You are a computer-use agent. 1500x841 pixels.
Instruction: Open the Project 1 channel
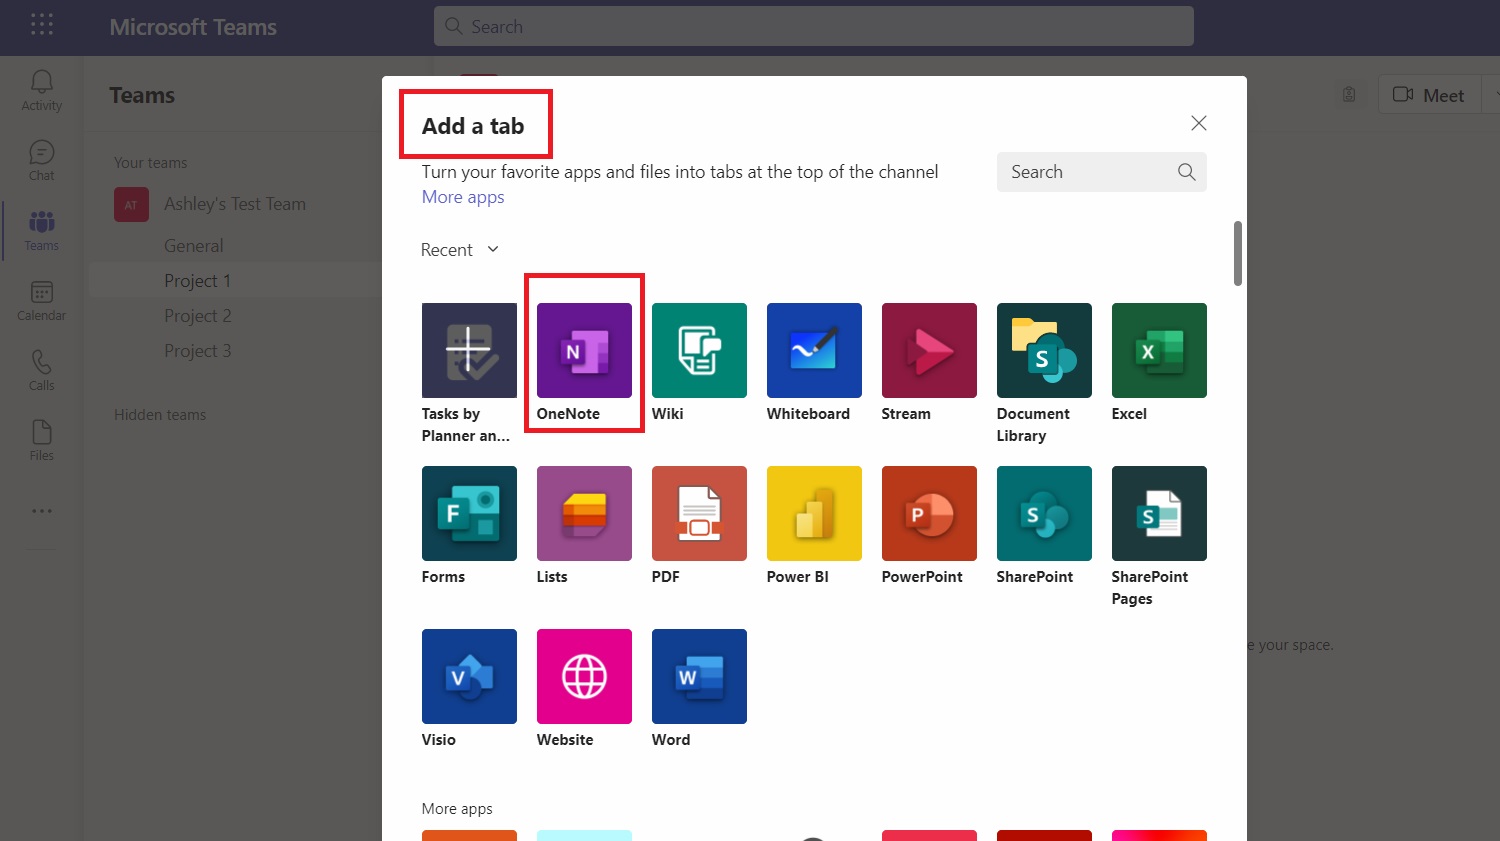[198, 281]
